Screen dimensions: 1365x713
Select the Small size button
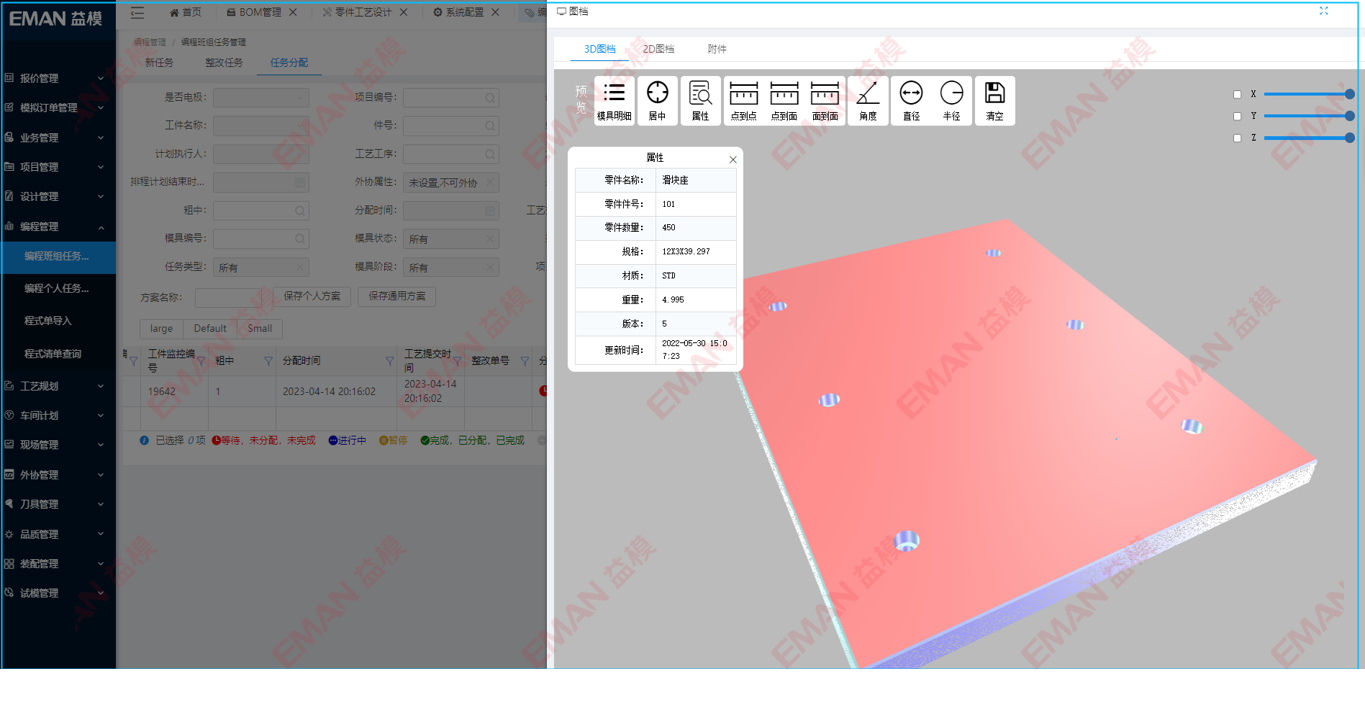(259, 328)
